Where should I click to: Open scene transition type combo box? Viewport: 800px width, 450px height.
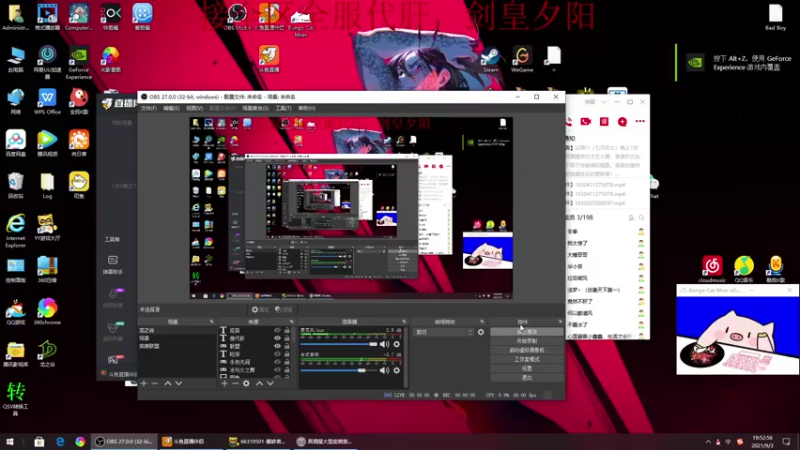pyautogui.click(x=444, y=332)
